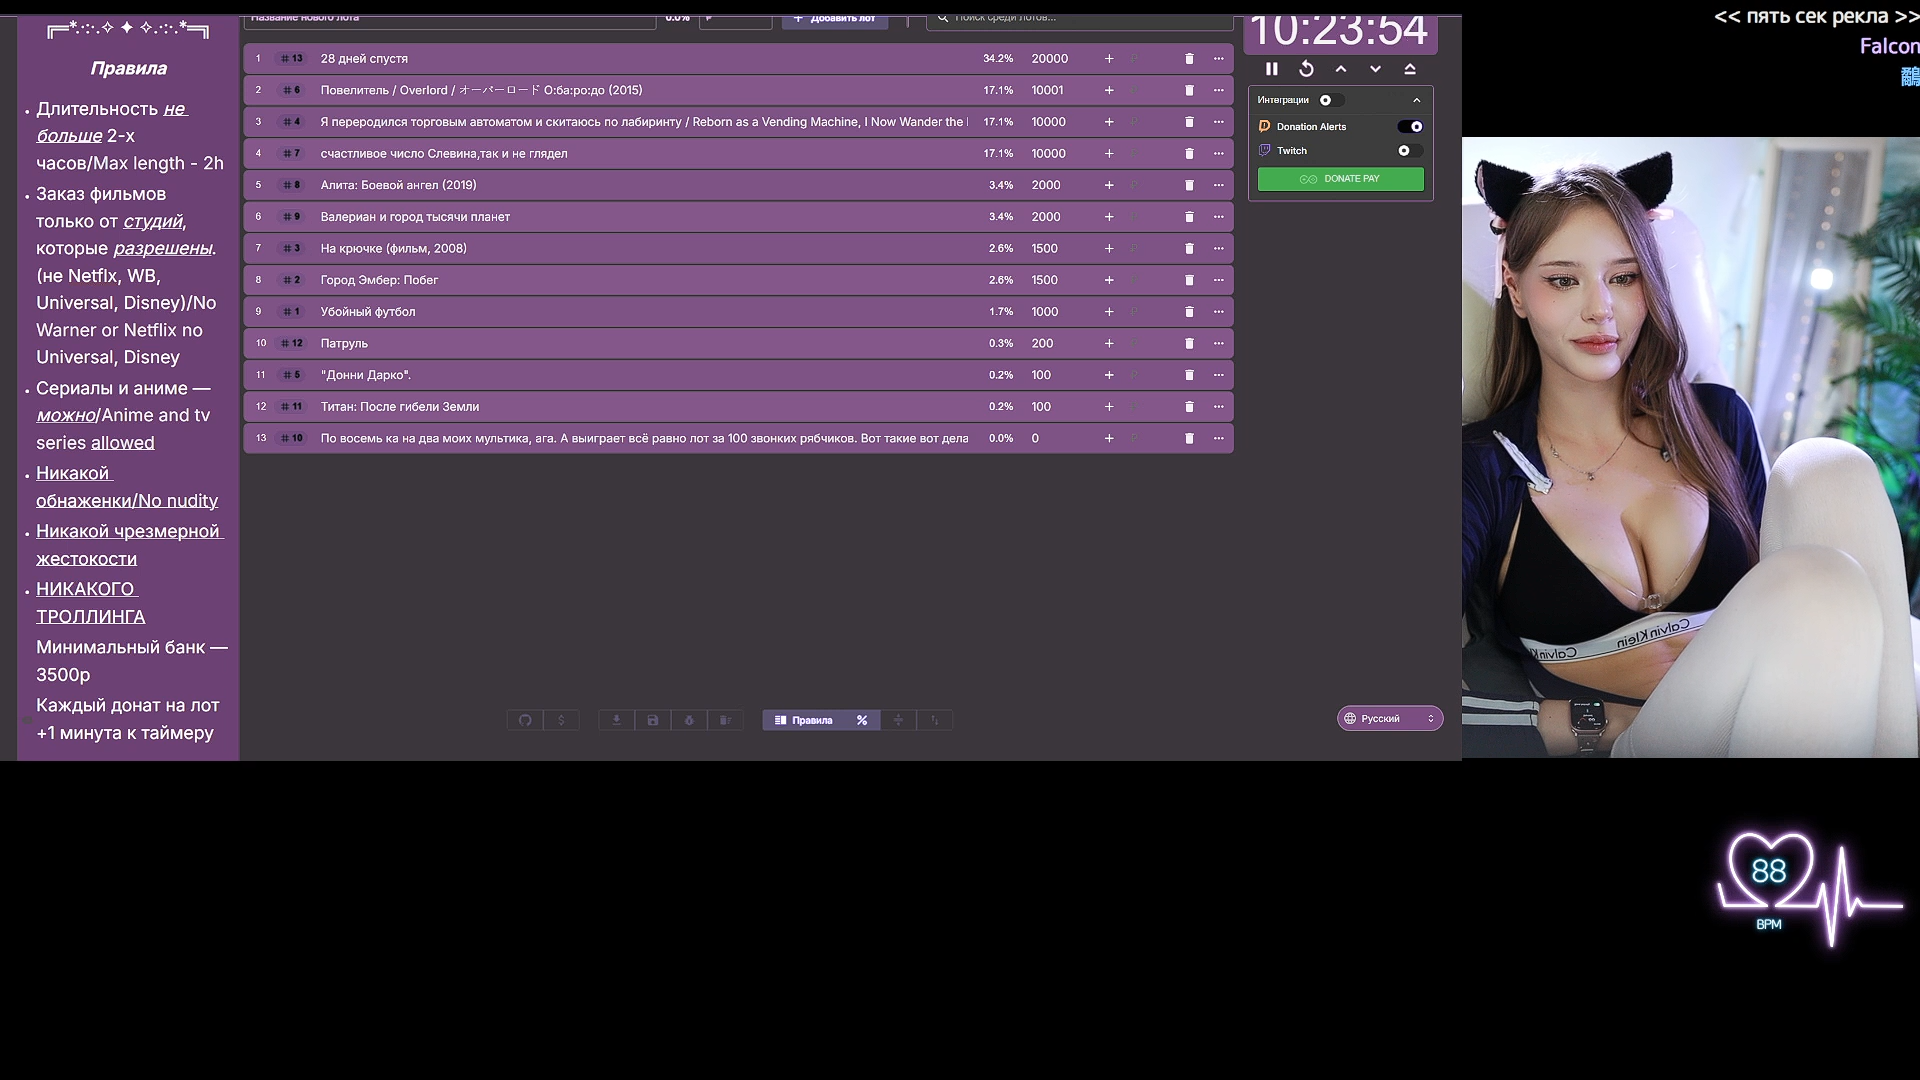Open the Русский language dropdown

click(1390, 719)
